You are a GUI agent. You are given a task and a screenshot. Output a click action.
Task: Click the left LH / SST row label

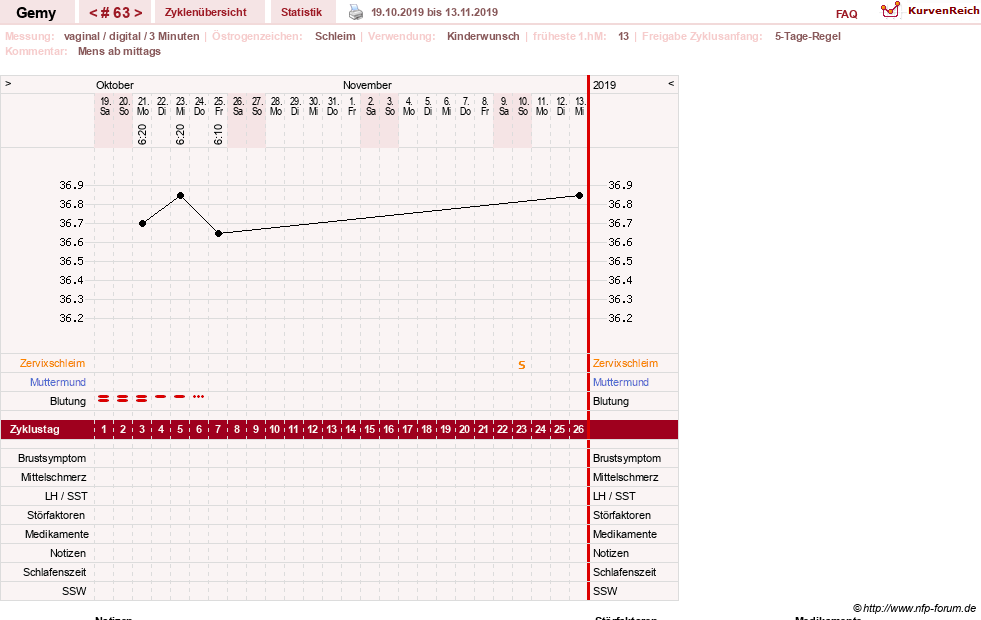click(x=66, y=496)
